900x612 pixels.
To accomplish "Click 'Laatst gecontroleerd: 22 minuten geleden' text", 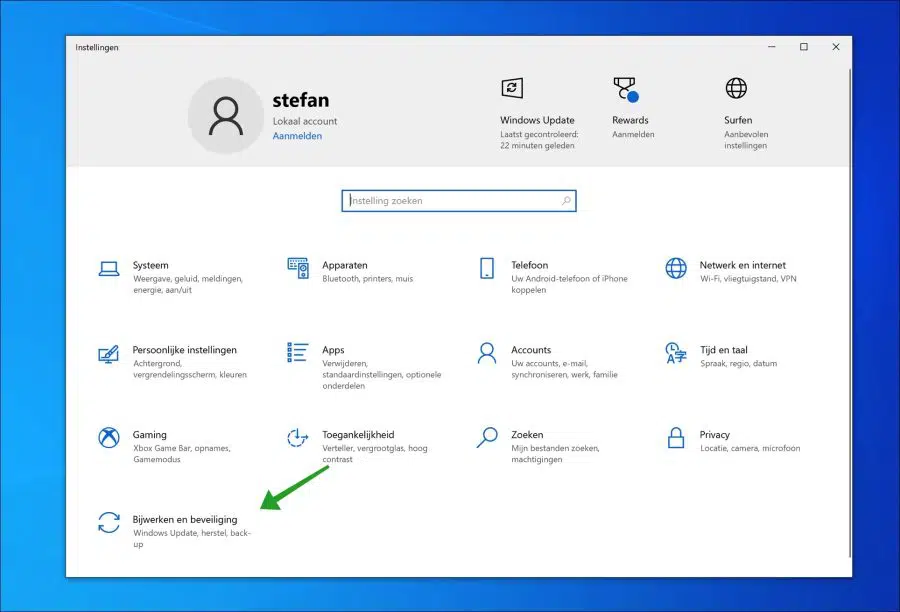I will click(x=539, y=140).
